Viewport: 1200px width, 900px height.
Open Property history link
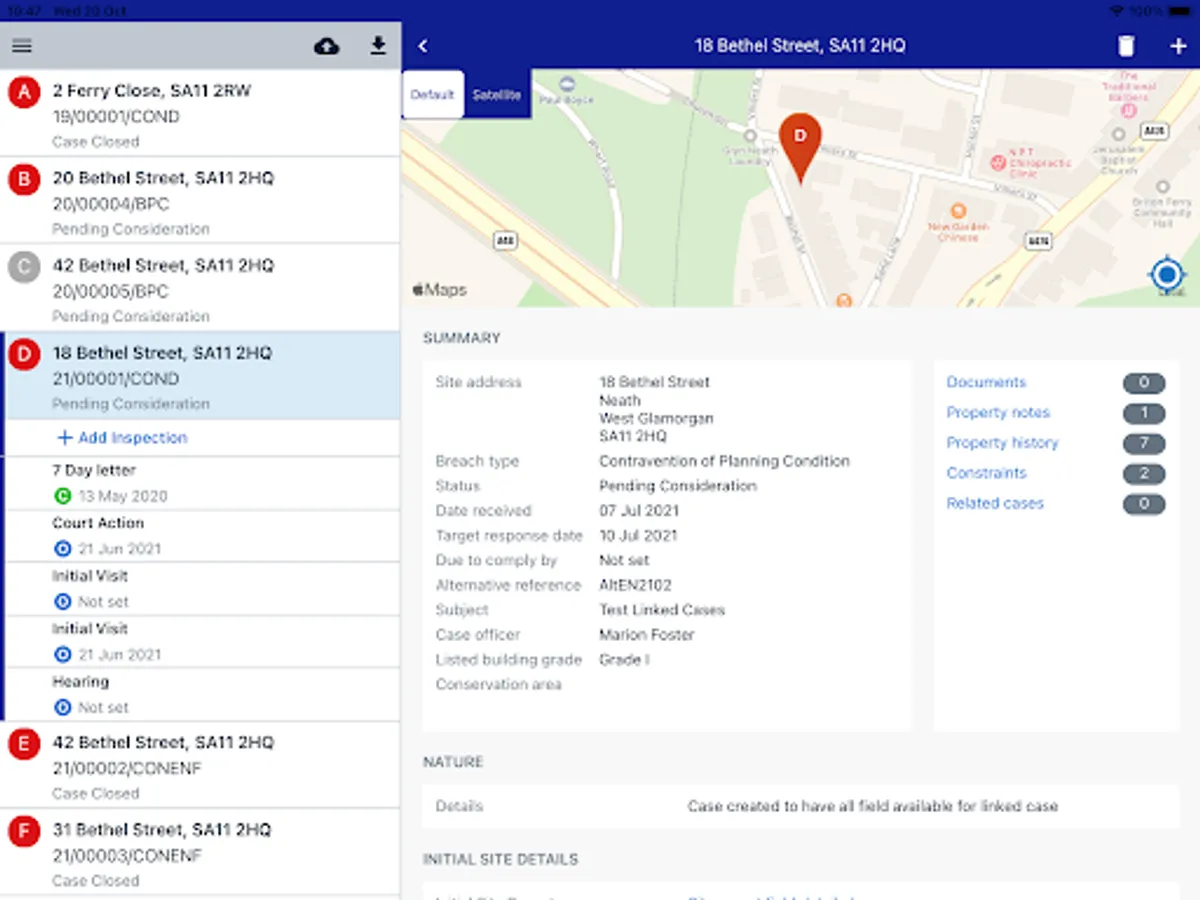coord(1002,442)
